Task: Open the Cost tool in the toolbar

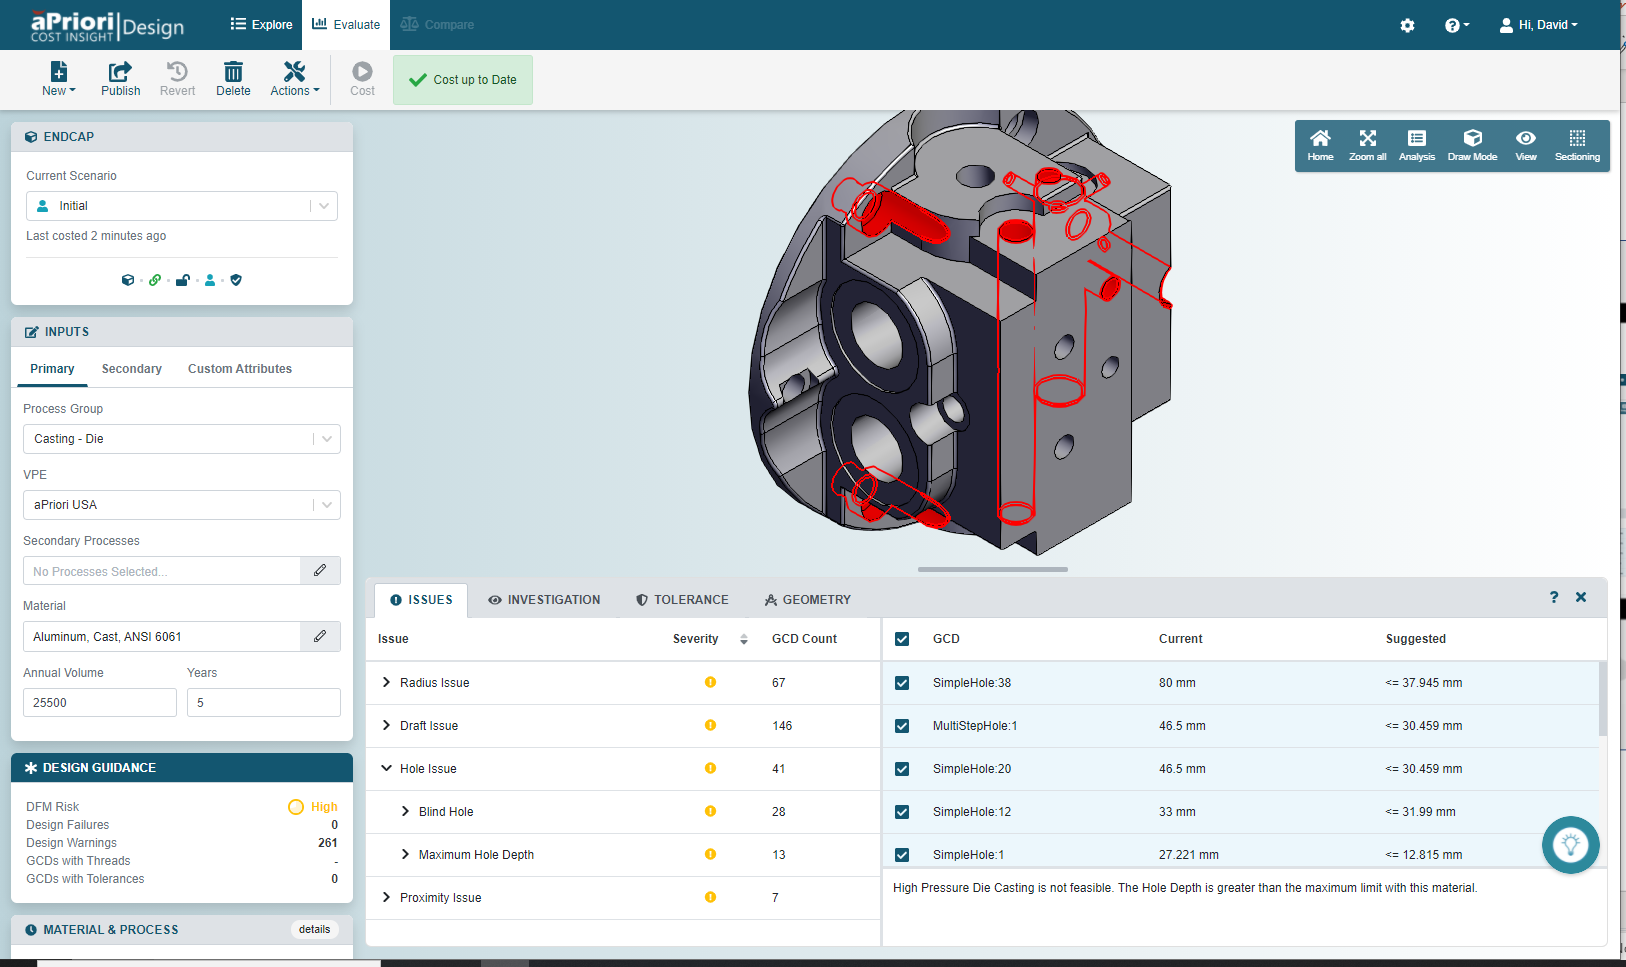Action: tap(361, 78)
